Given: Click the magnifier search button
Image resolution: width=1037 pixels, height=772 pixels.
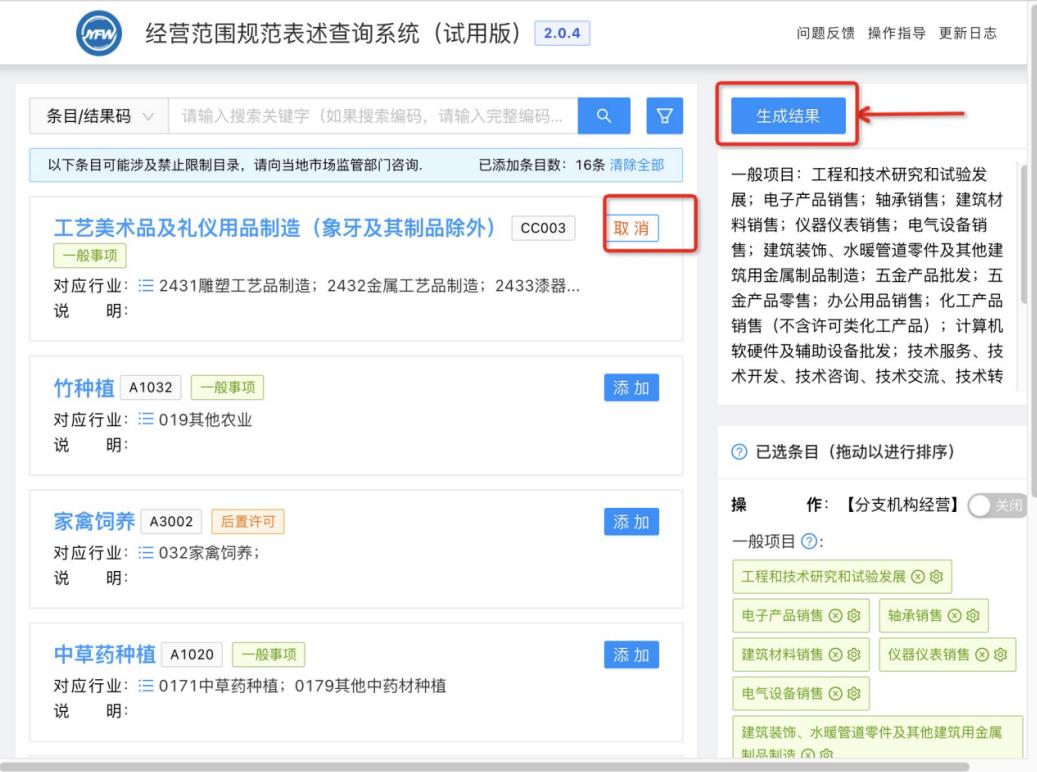Looking at the screenshot, I should pos(603,117).
